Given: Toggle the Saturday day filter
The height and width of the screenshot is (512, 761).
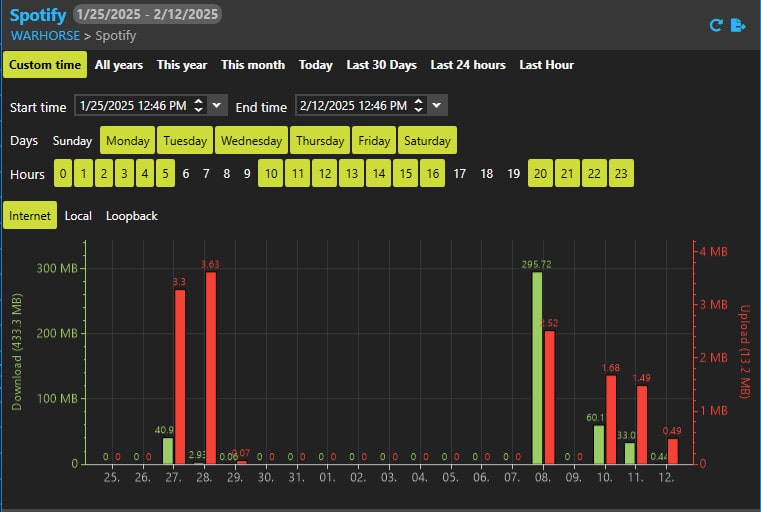Looking at the screenshot, I should [427, 140].
